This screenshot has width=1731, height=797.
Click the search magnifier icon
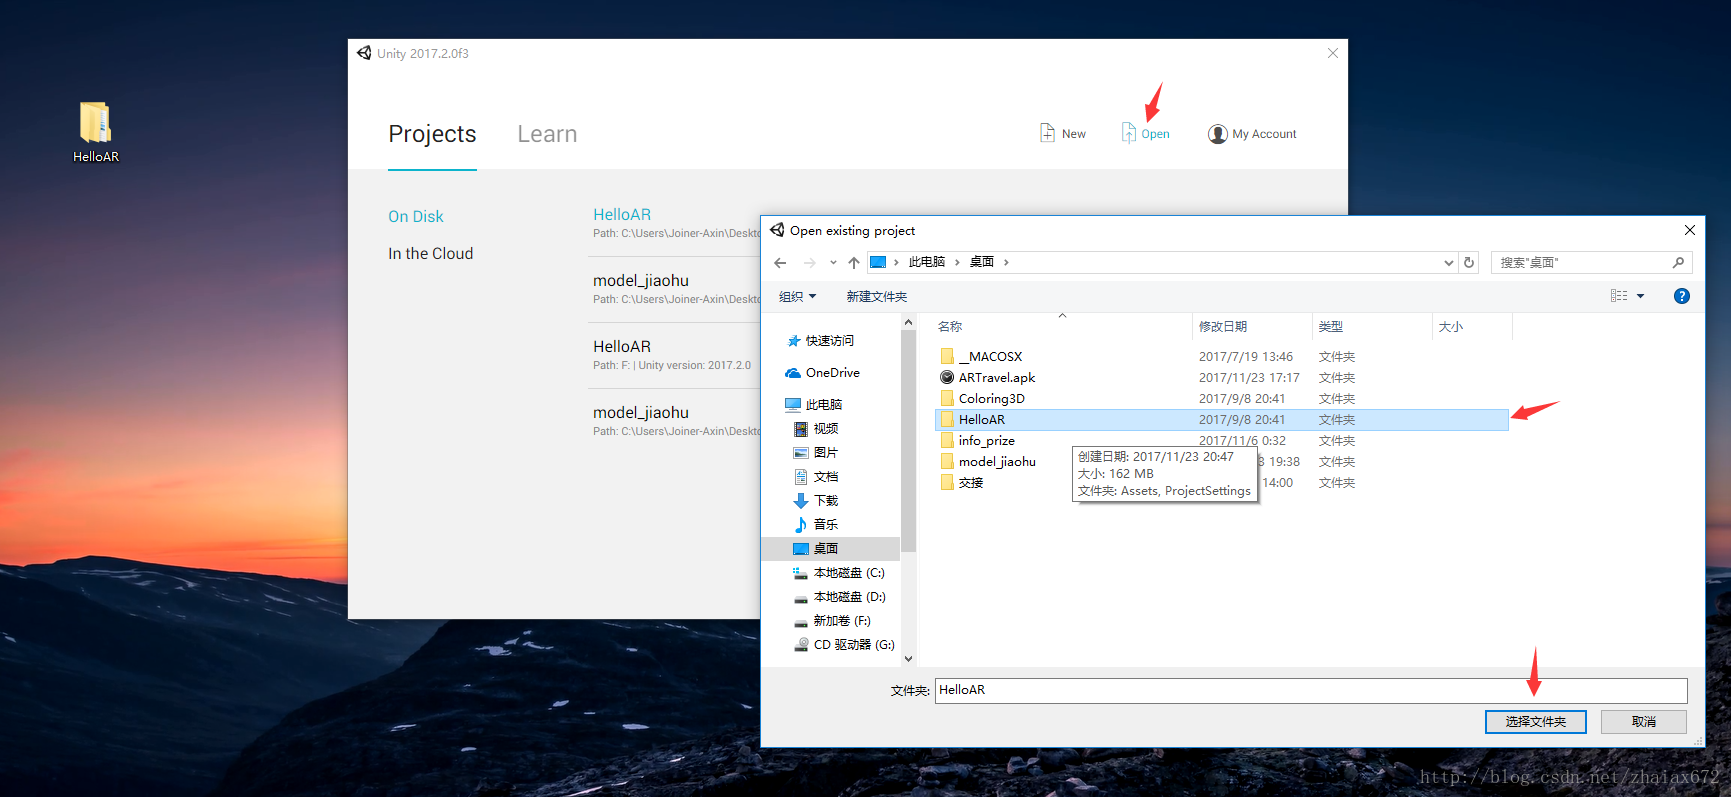[x=1678, y=263]
